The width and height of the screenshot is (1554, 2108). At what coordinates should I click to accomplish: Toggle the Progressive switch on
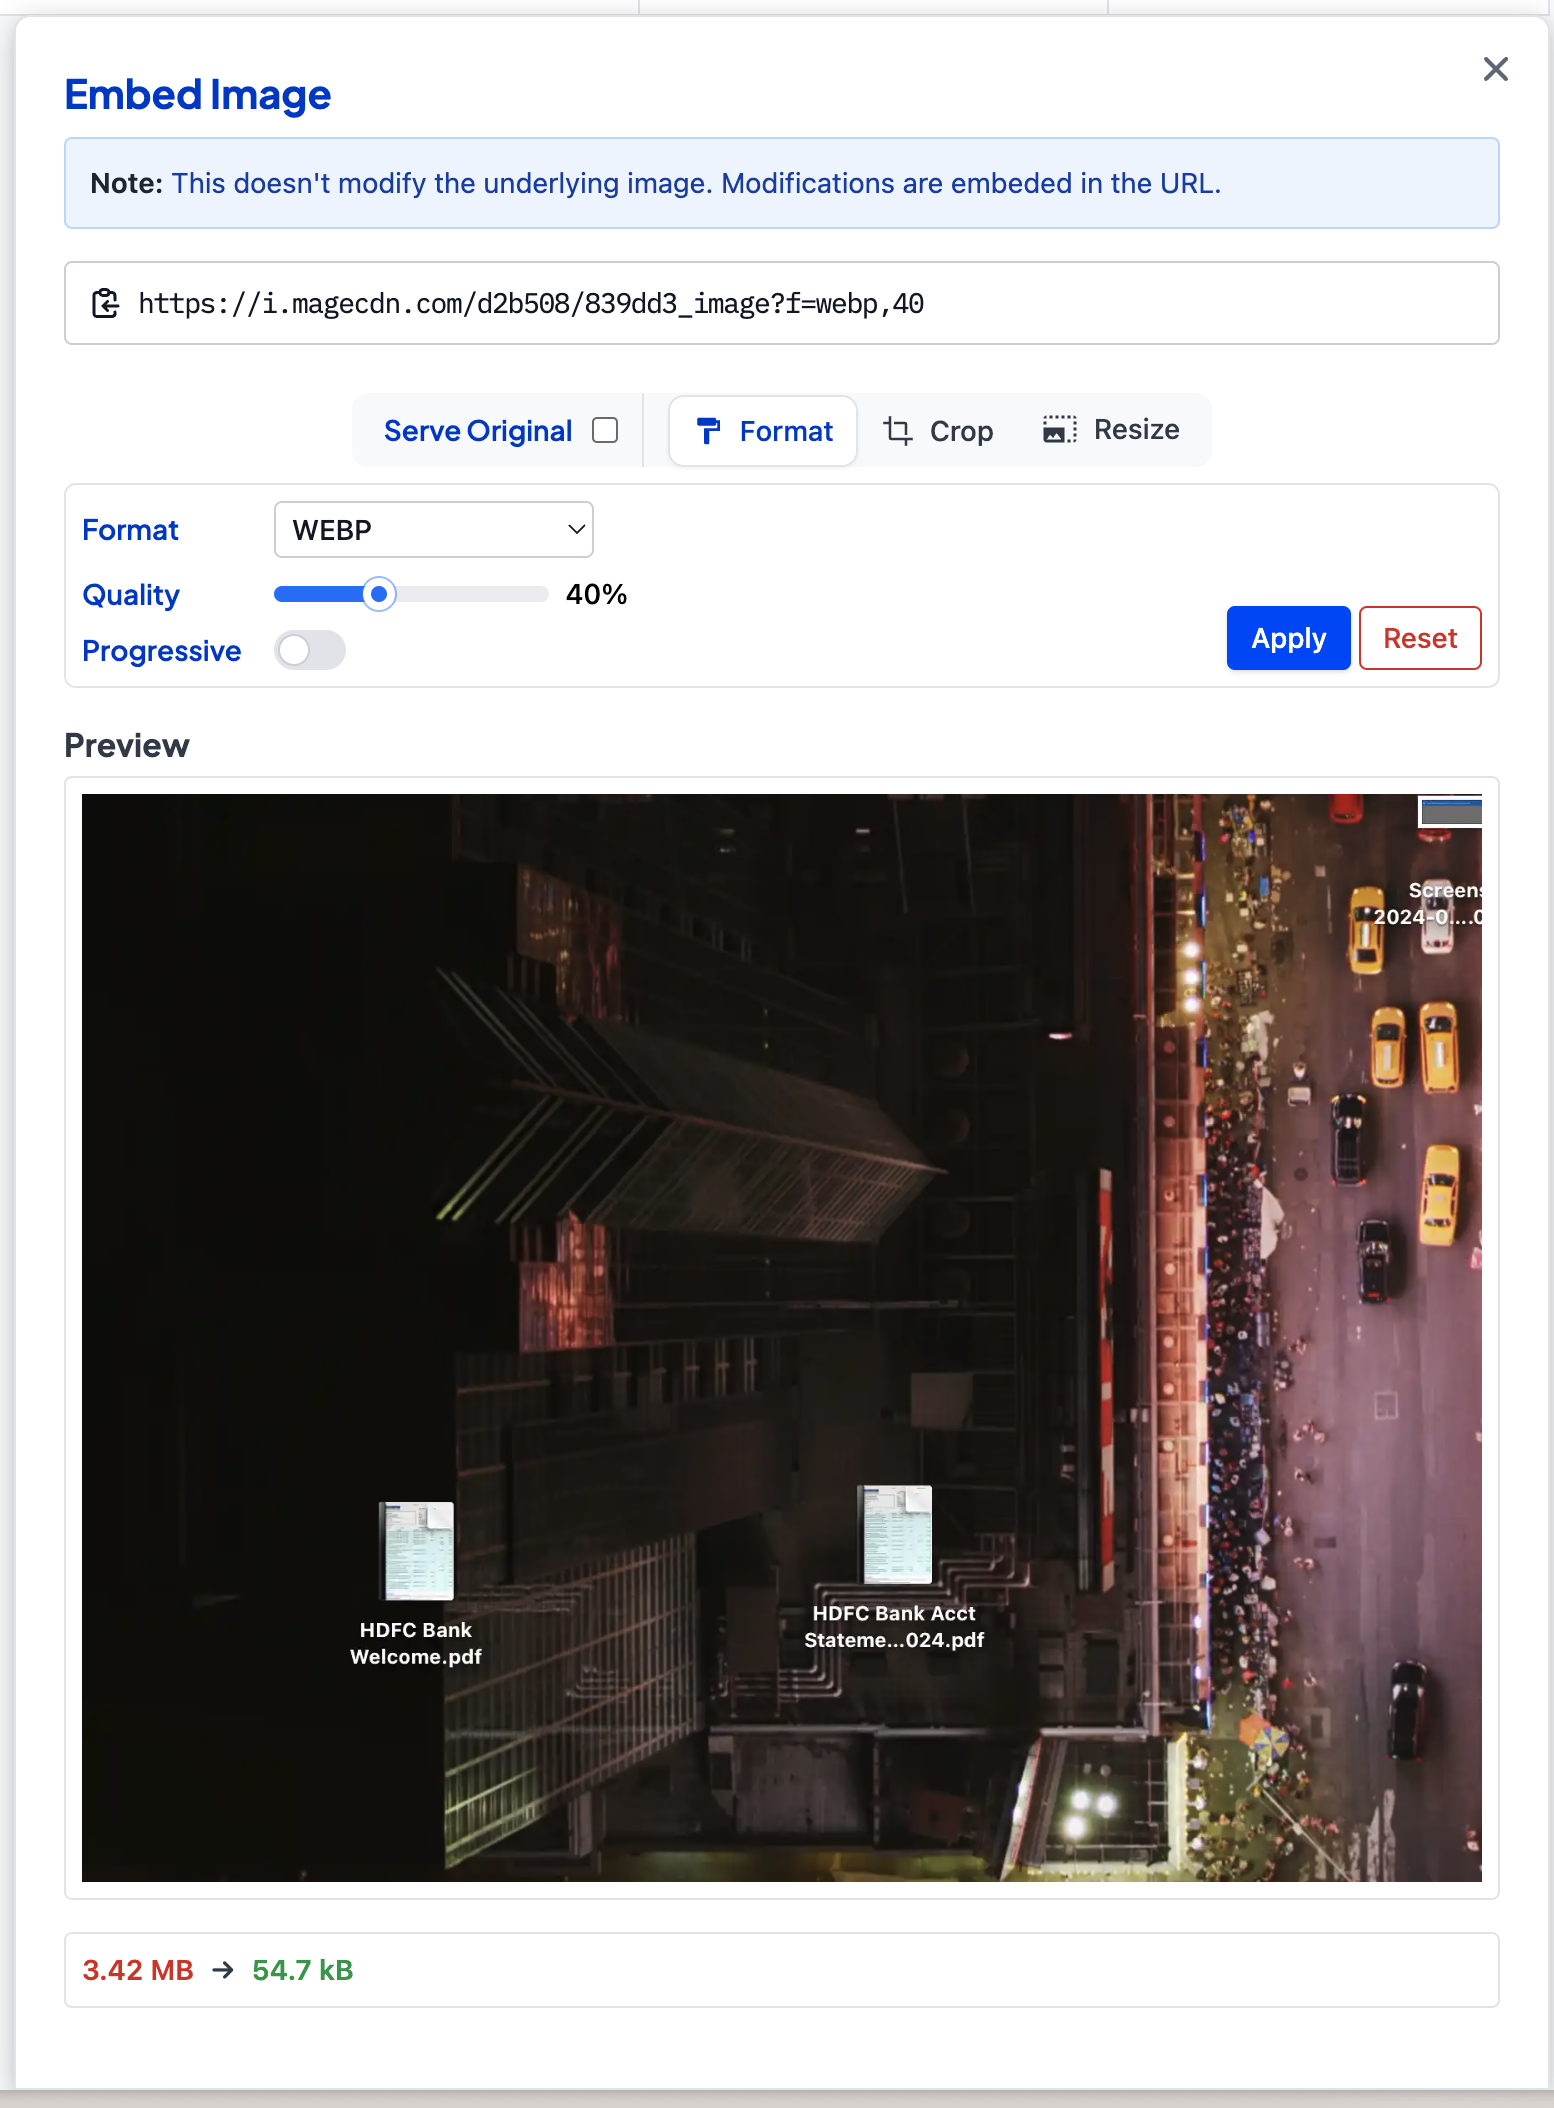(310, 651)
